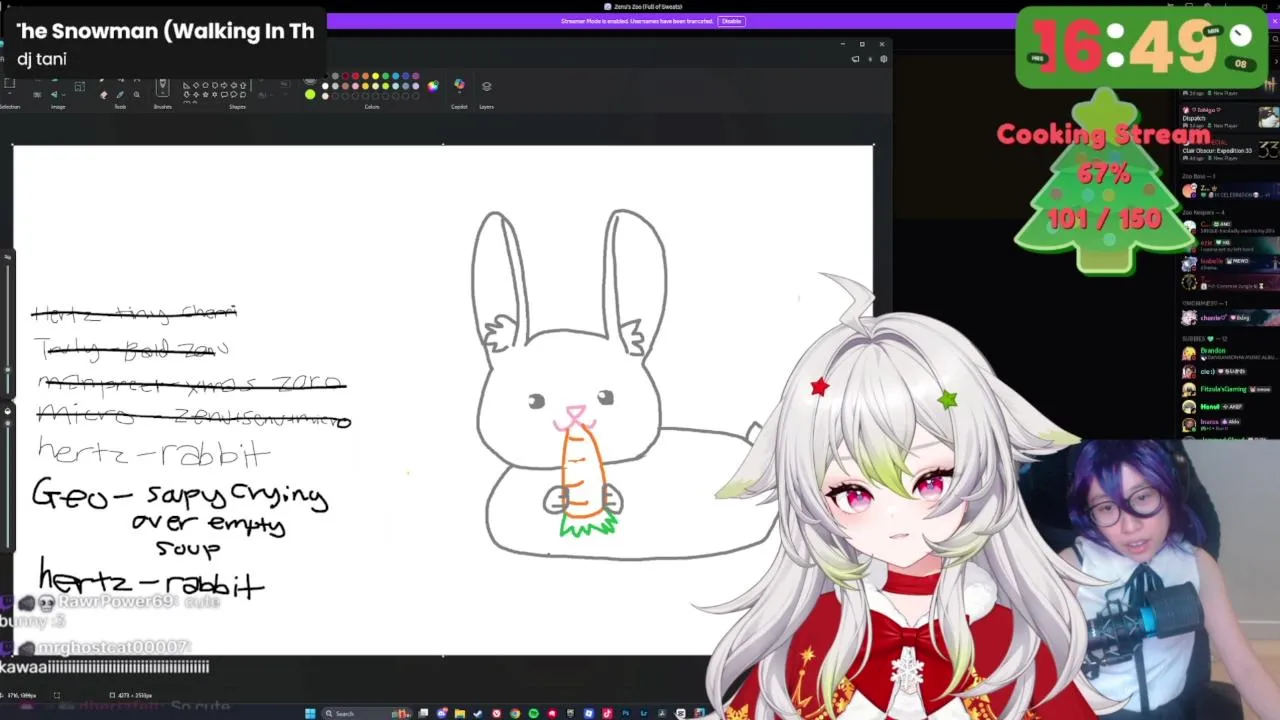Select the Magnifier zoom tool
The height and width of the screenshot is (720, 1280).
137,95
